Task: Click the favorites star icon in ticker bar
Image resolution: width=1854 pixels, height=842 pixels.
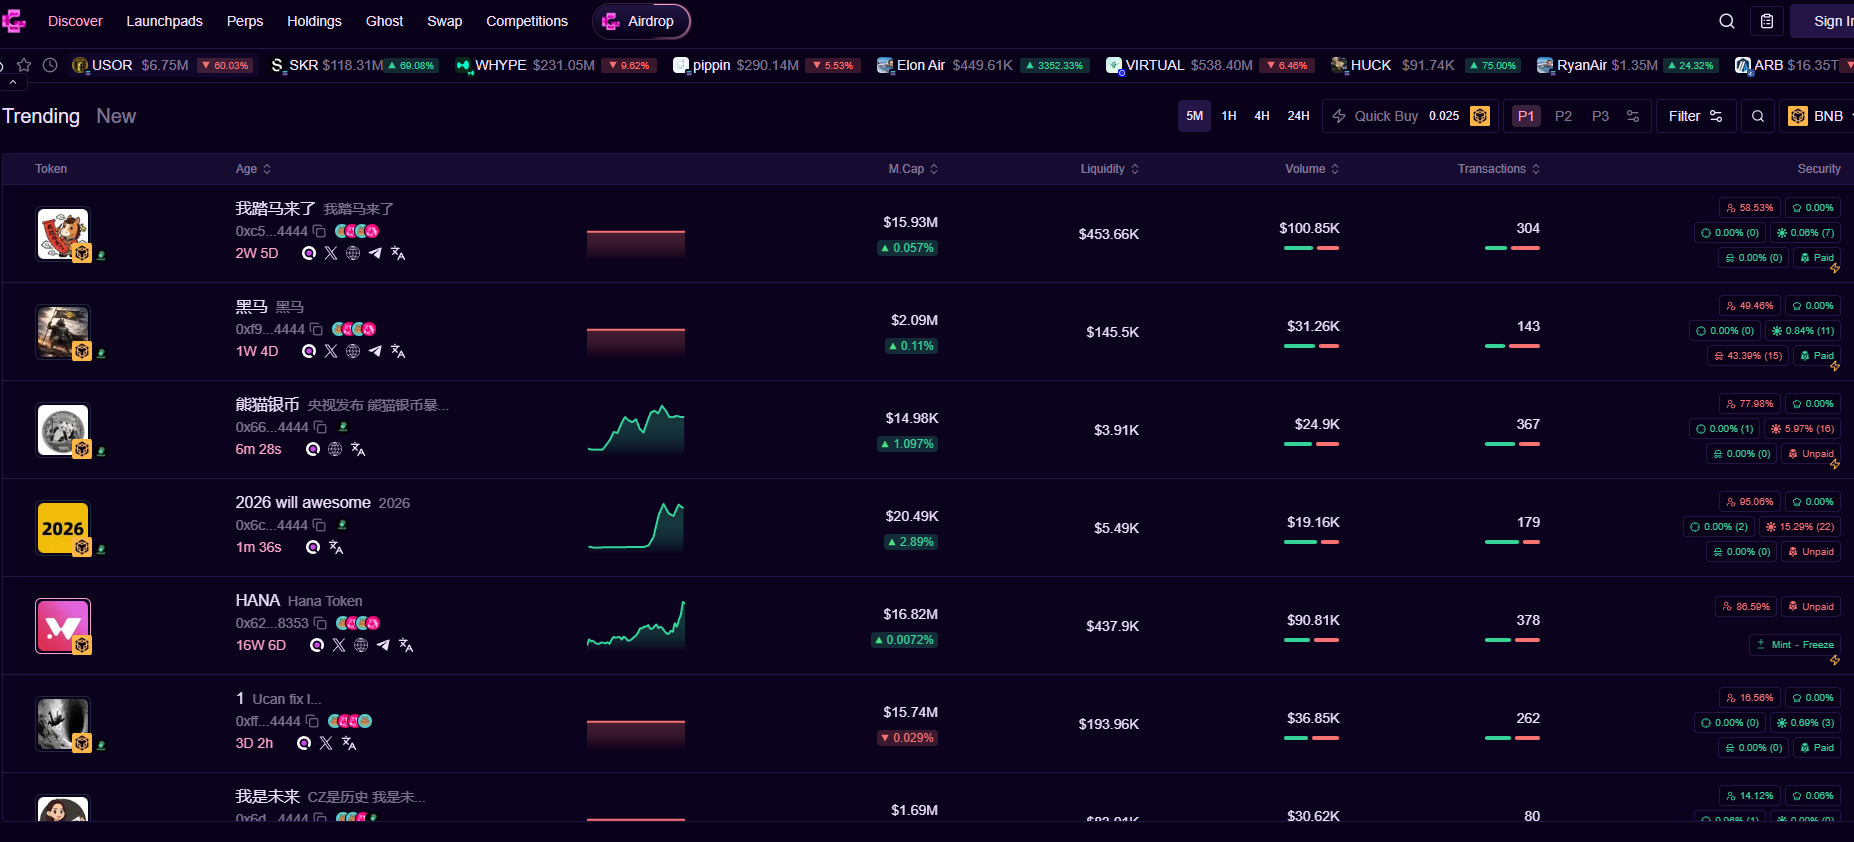Action: 24,65
